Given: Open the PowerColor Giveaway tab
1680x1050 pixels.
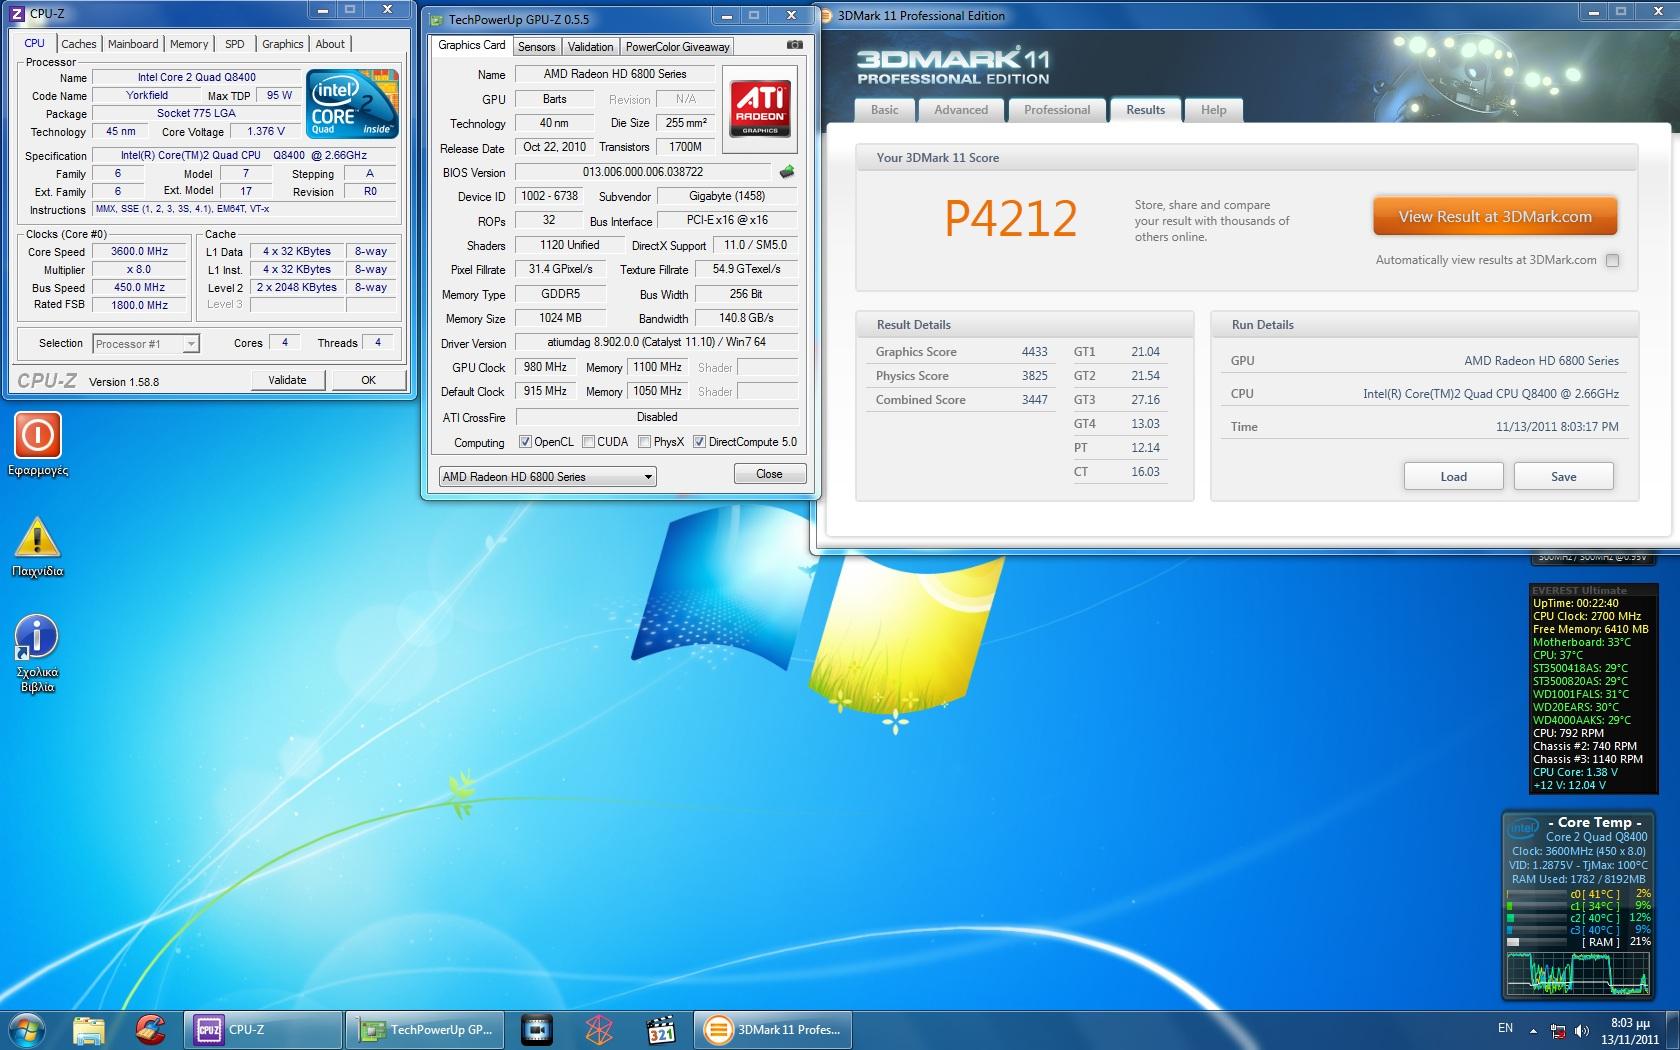Looking at the screenshot, I should pyautogui.click(x=677, y=47).
